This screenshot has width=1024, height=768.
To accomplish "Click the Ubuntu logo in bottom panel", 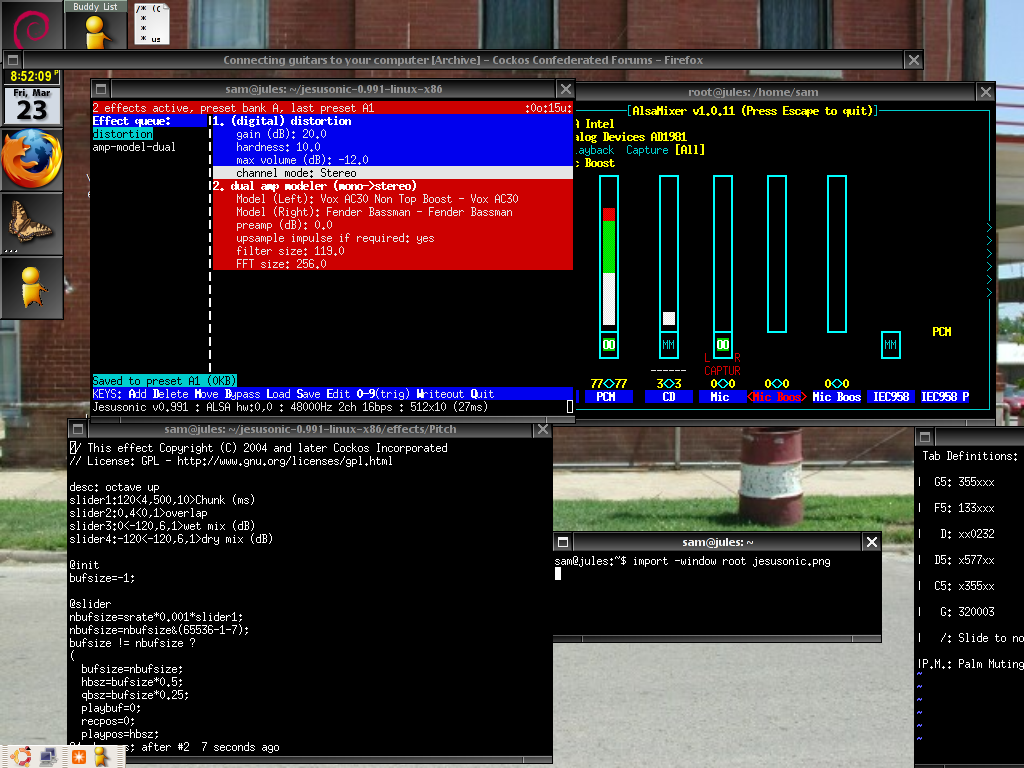I will tap(19, 757).
